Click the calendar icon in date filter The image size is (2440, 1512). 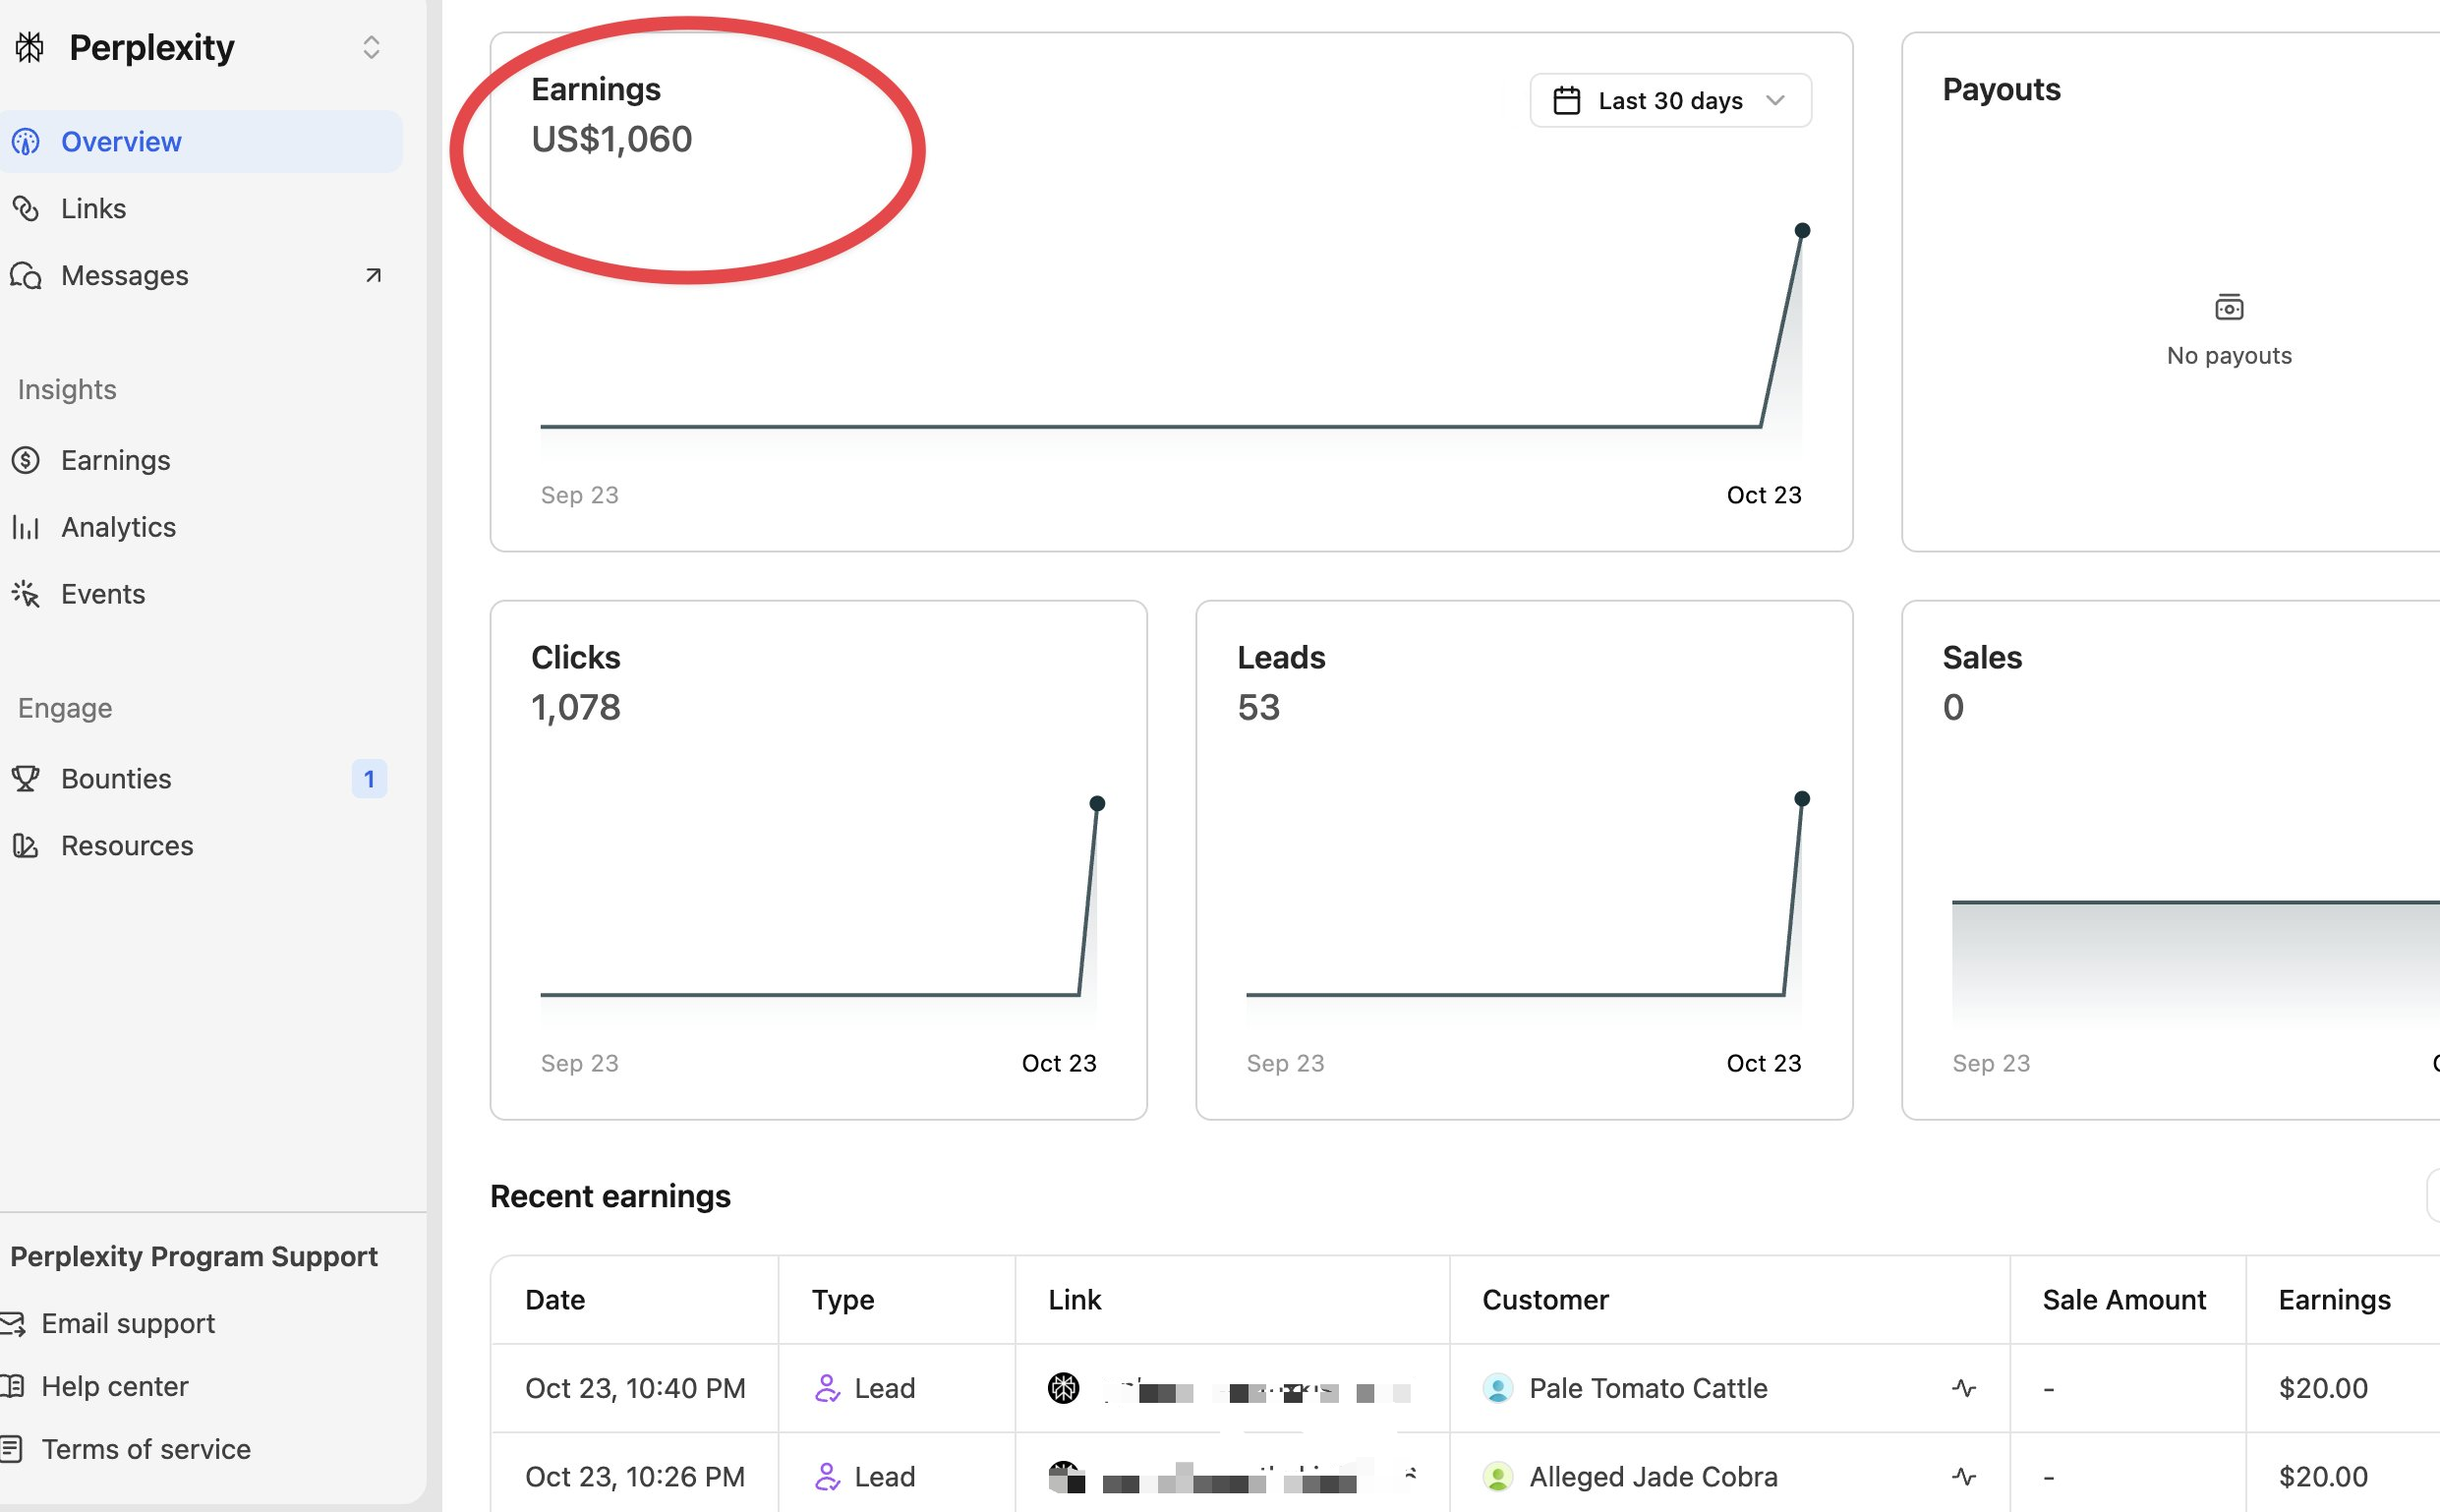coord(1566,101)
